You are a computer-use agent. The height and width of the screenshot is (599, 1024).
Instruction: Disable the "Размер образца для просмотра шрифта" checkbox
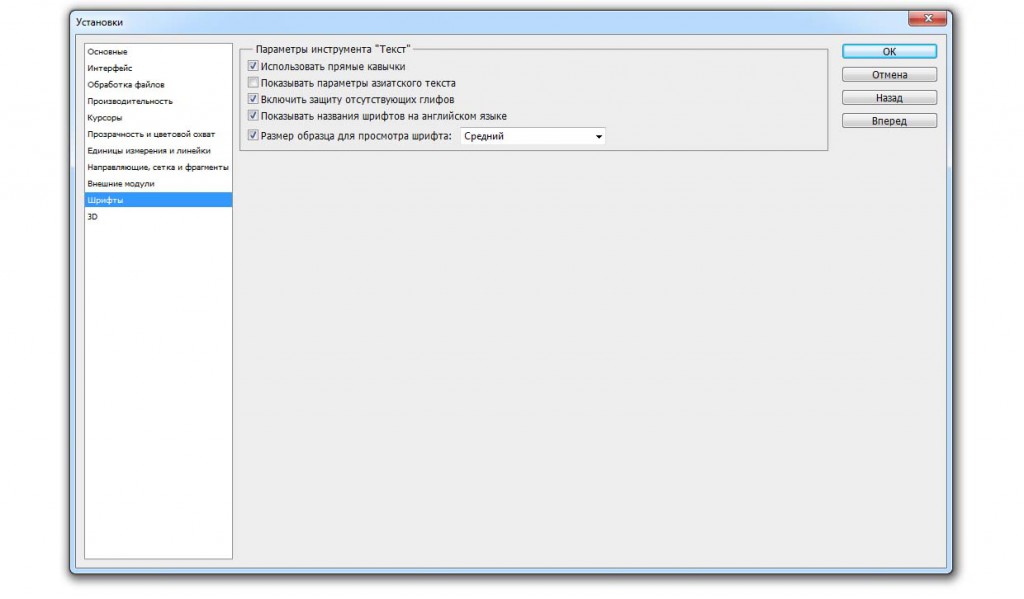pos(253,136)
